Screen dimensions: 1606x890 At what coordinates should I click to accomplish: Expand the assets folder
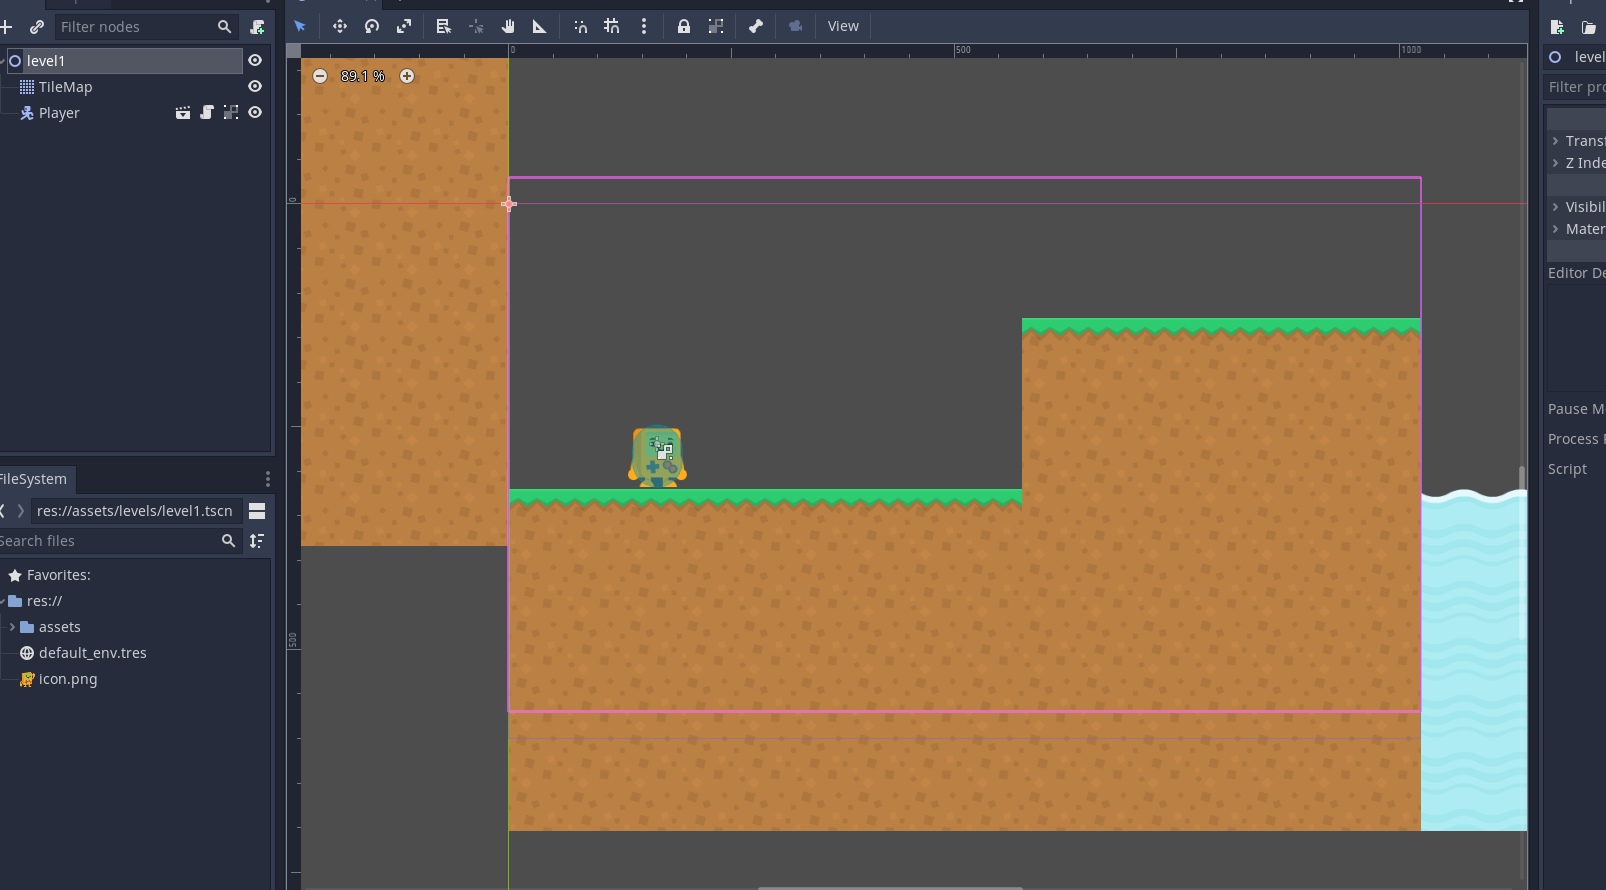12,627
